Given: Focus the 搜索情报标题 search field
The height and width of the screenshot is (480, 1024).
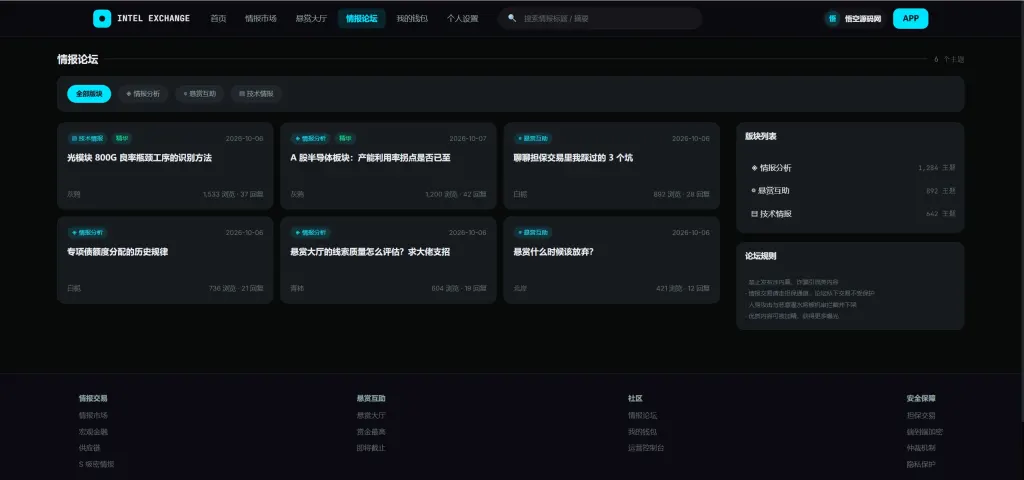Looking at the screenshot, I should pyautogui.click(x=600, y=18).
